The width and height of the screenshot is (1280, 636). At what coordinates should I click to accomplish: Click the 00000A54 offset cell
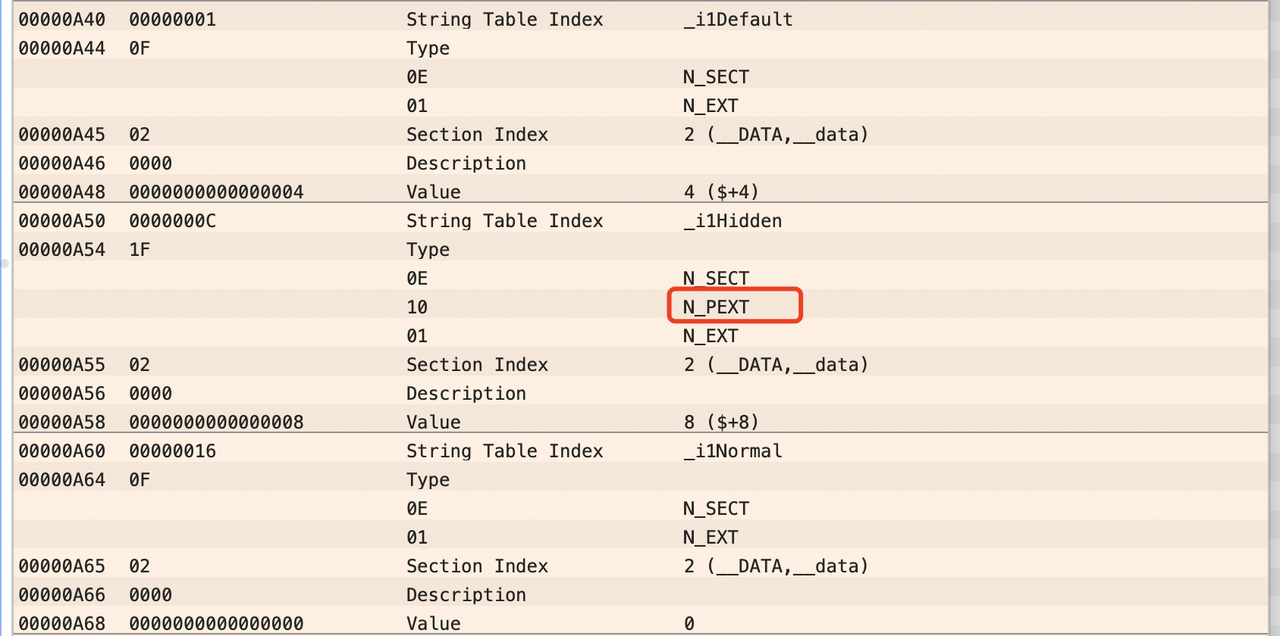click(x=61, y=250)
